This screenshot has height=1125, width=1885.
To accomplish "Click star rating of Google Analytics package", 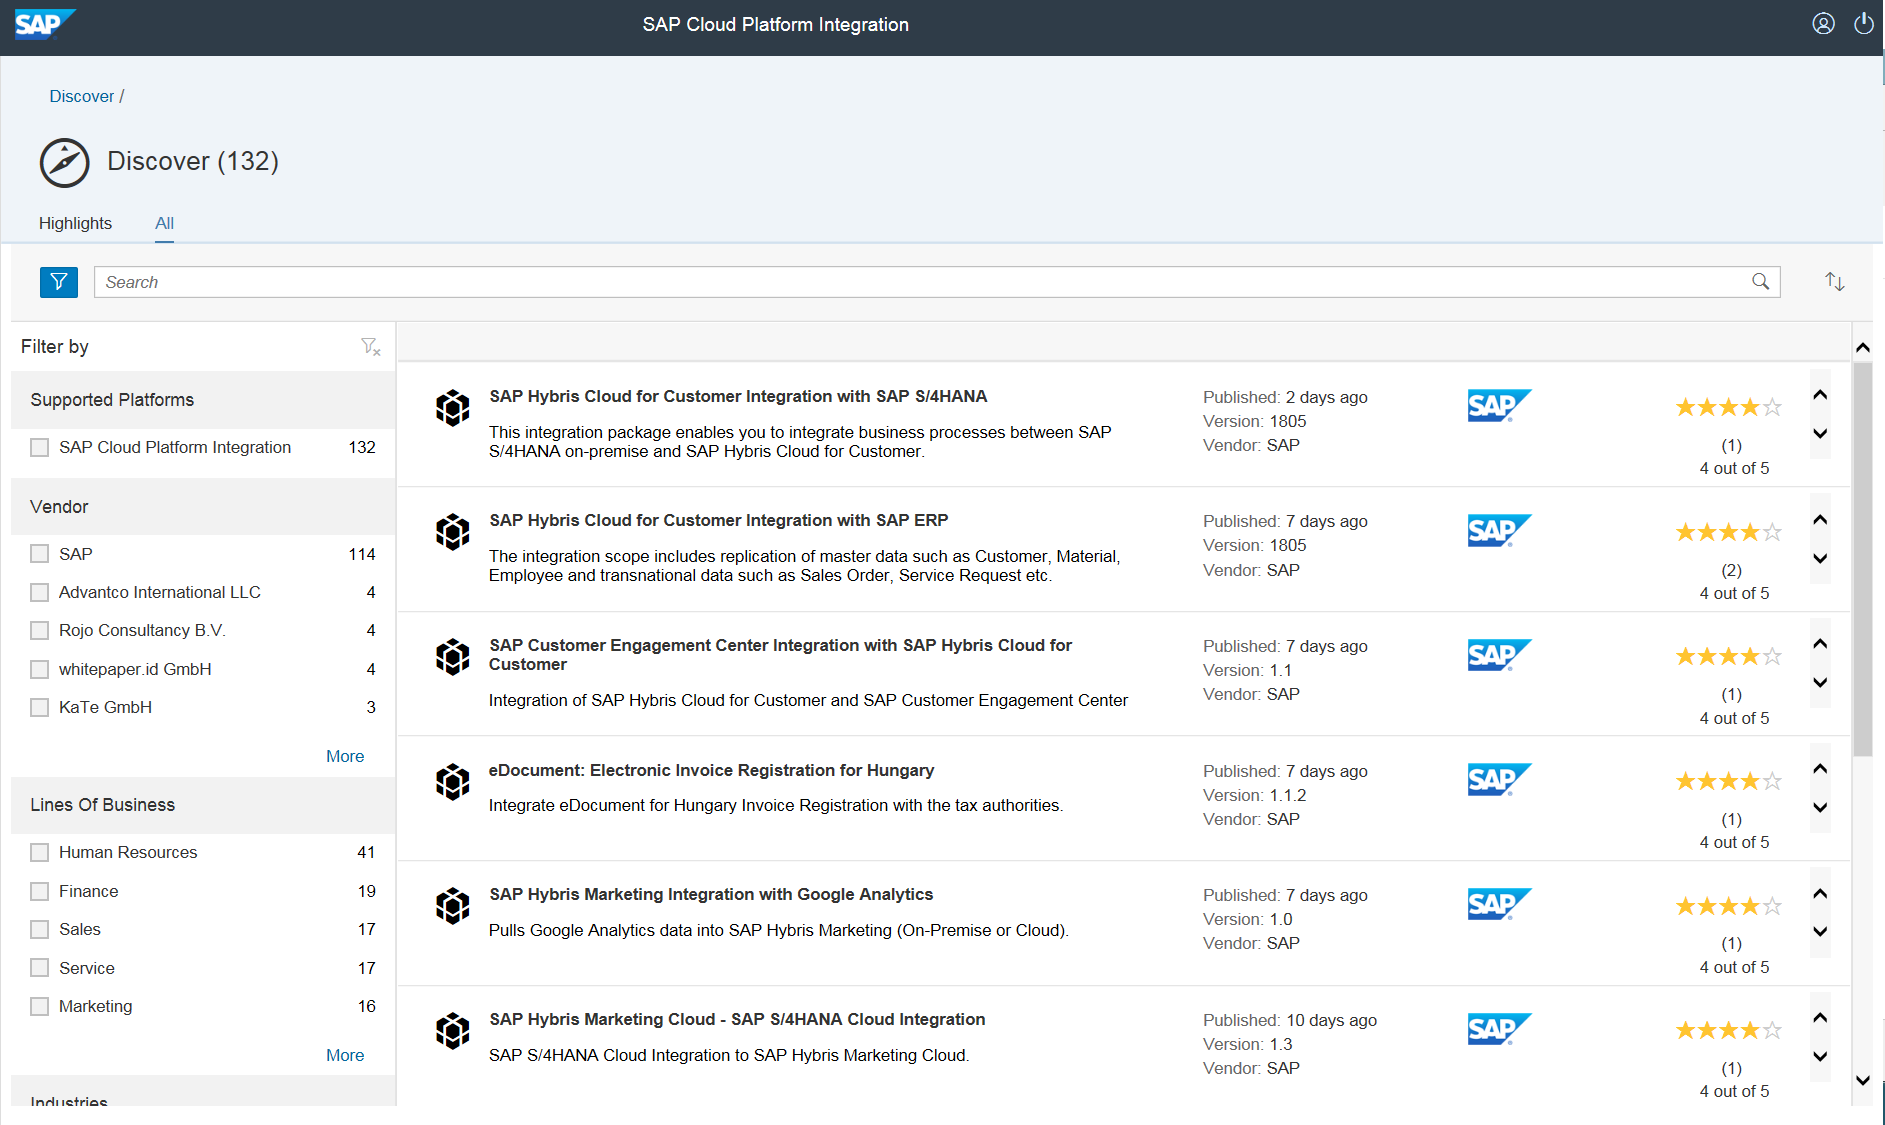I will coord(1729,907).
